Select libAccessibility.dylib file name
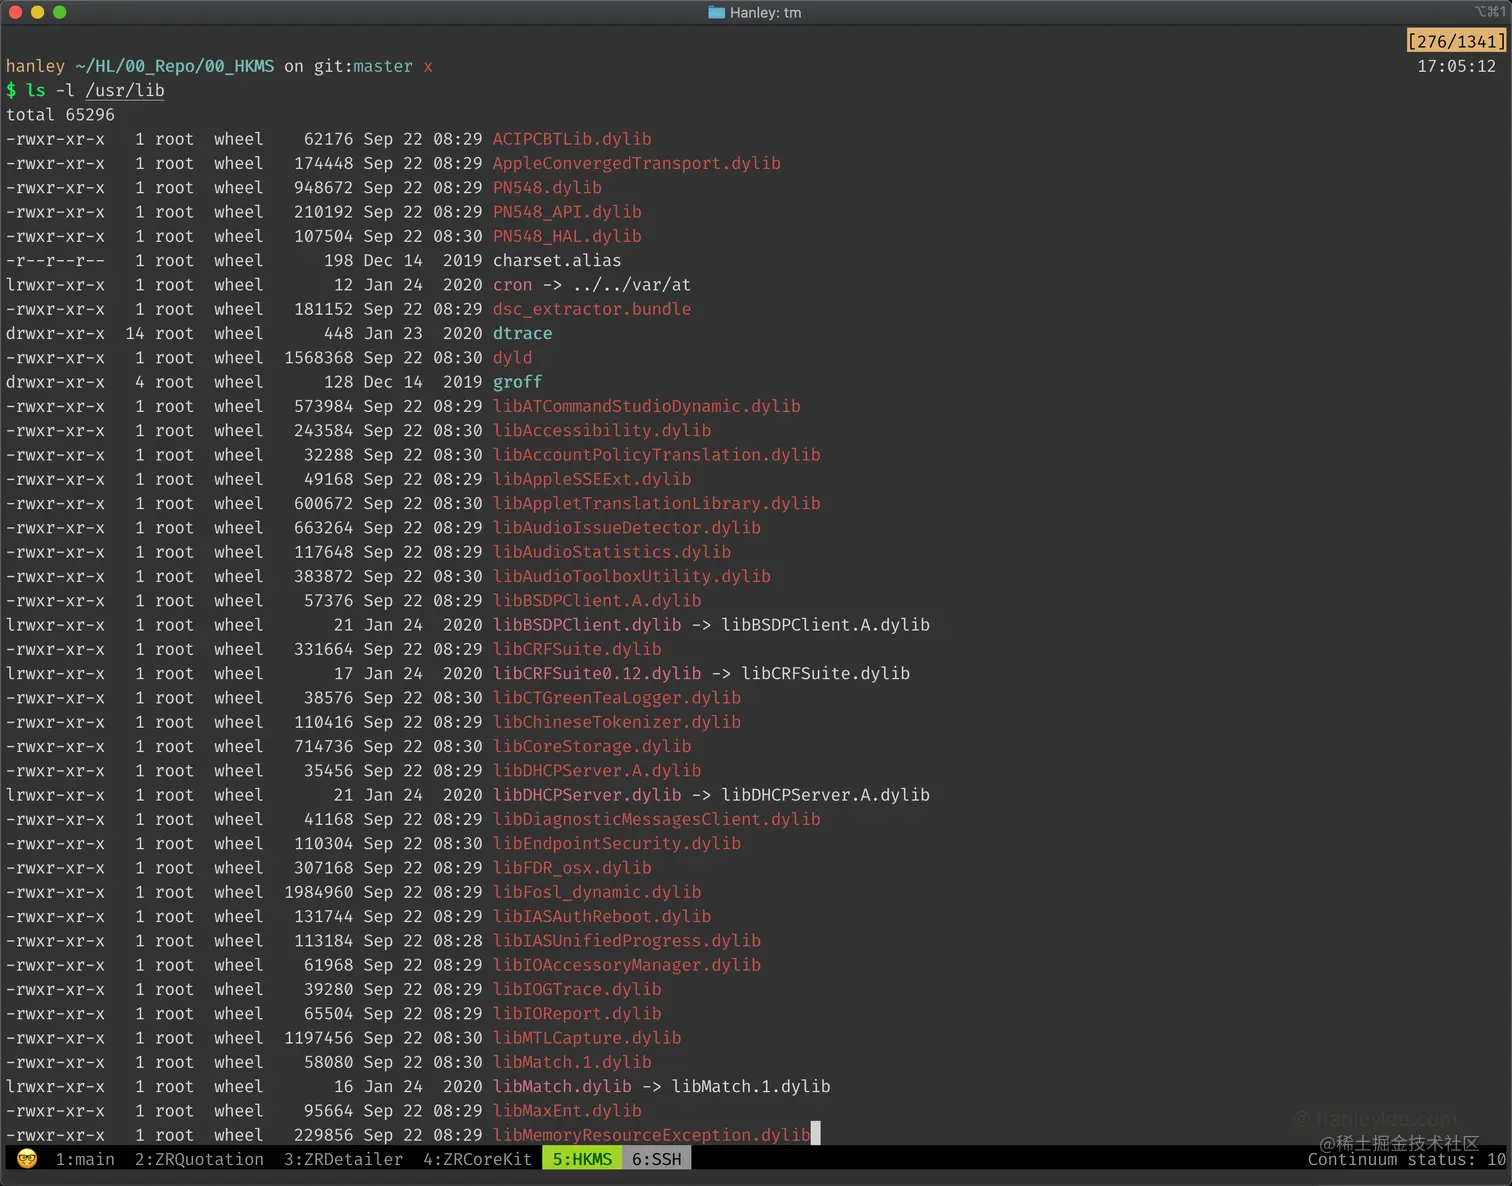Image resolution: width=1512 pixels, height=1186 pixels. tap(602, 430)
